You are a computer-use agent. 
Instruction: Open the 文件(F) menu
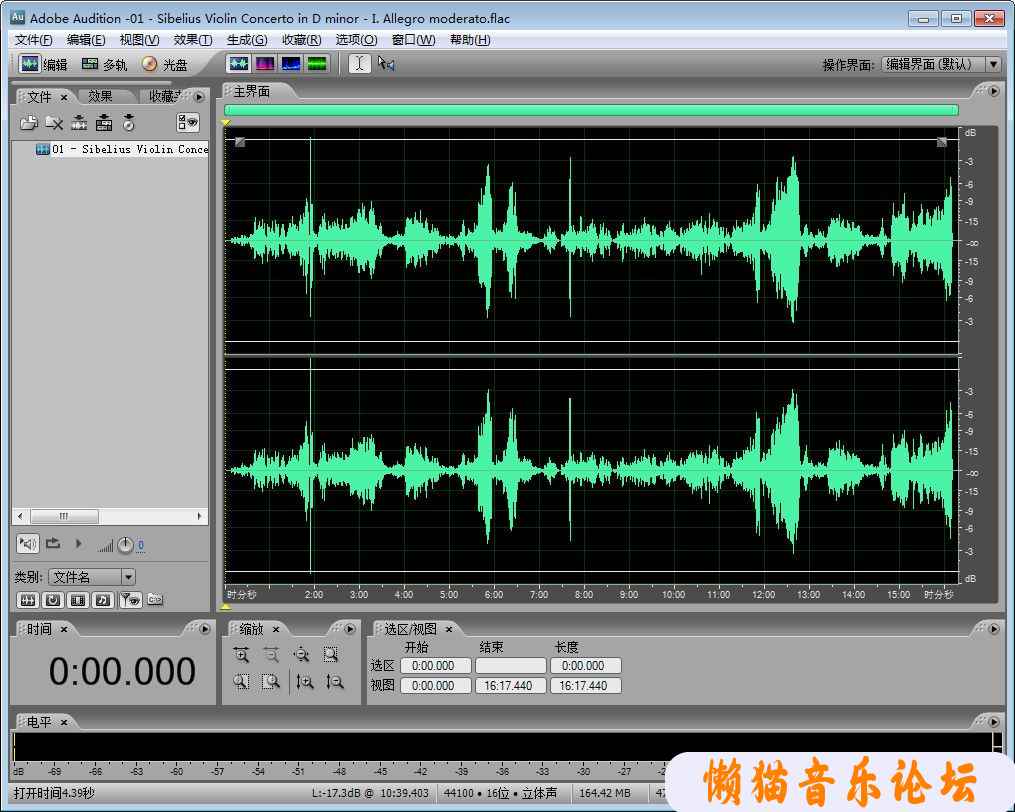pos(34,40)
